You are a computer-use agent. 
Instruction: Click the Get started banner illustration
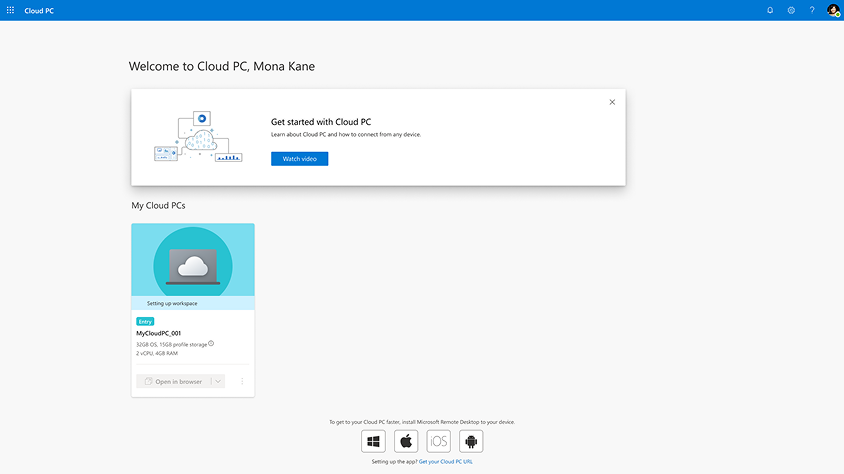197,137
